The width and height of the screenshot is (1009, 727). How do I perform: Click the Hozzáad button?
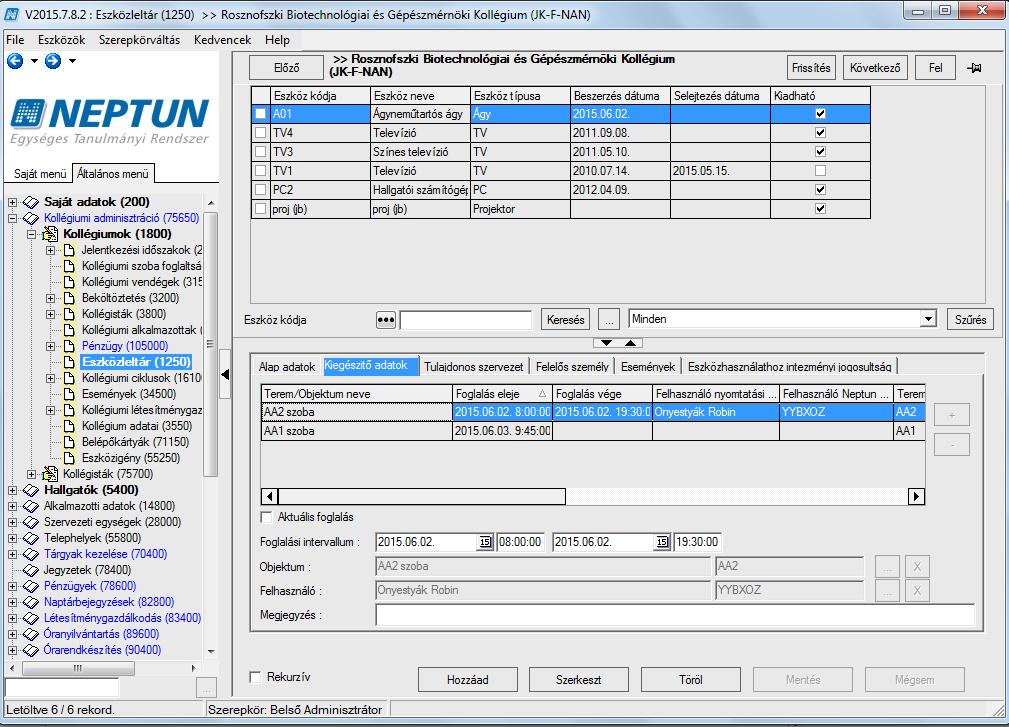click(x=468, y=679)
